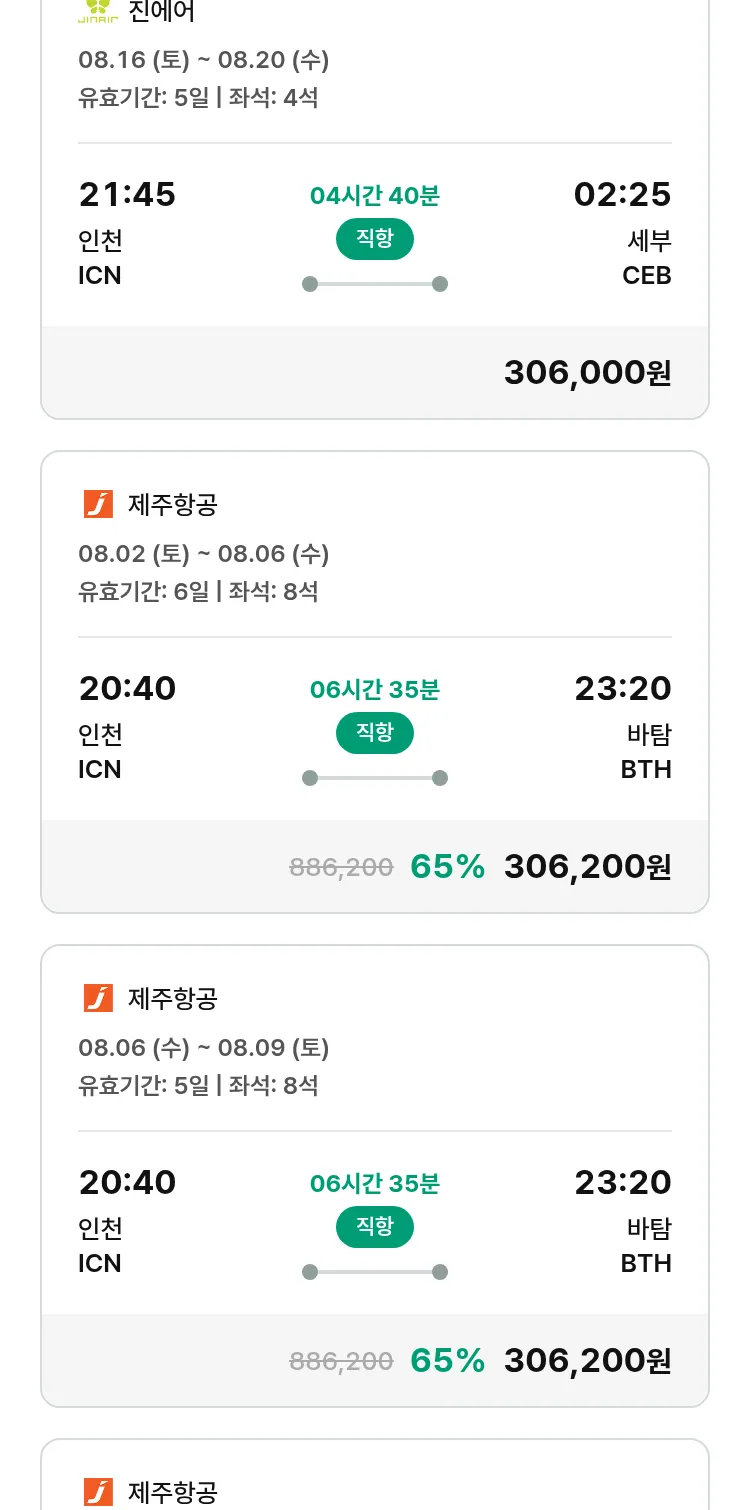Click 65% discount on the 08.02 departure card
The width and height of the screenshot is (750, 1510).
[447, 867]
